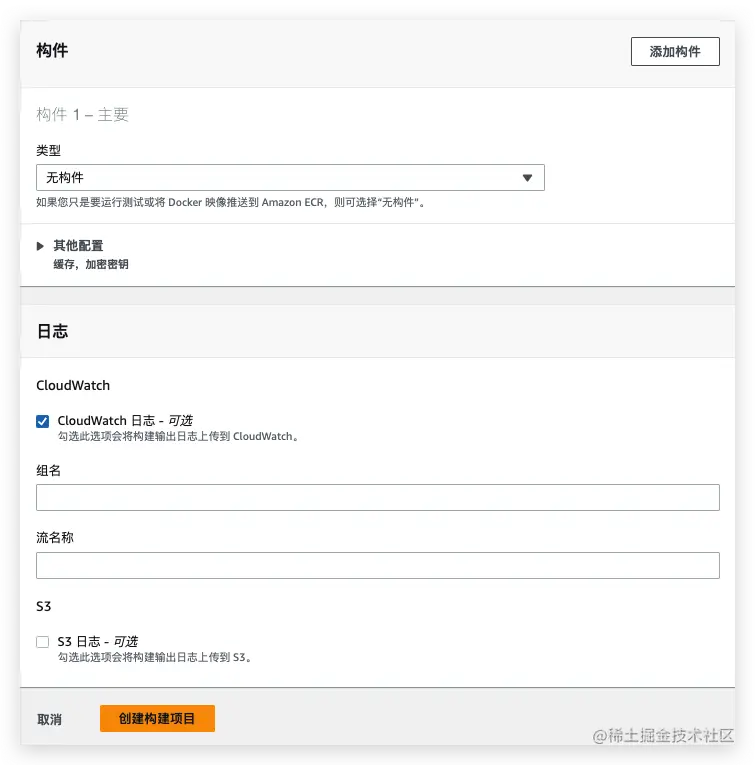Click the 构件 section heading
Screen dimensions: 755x765
(x=52, y=50)
